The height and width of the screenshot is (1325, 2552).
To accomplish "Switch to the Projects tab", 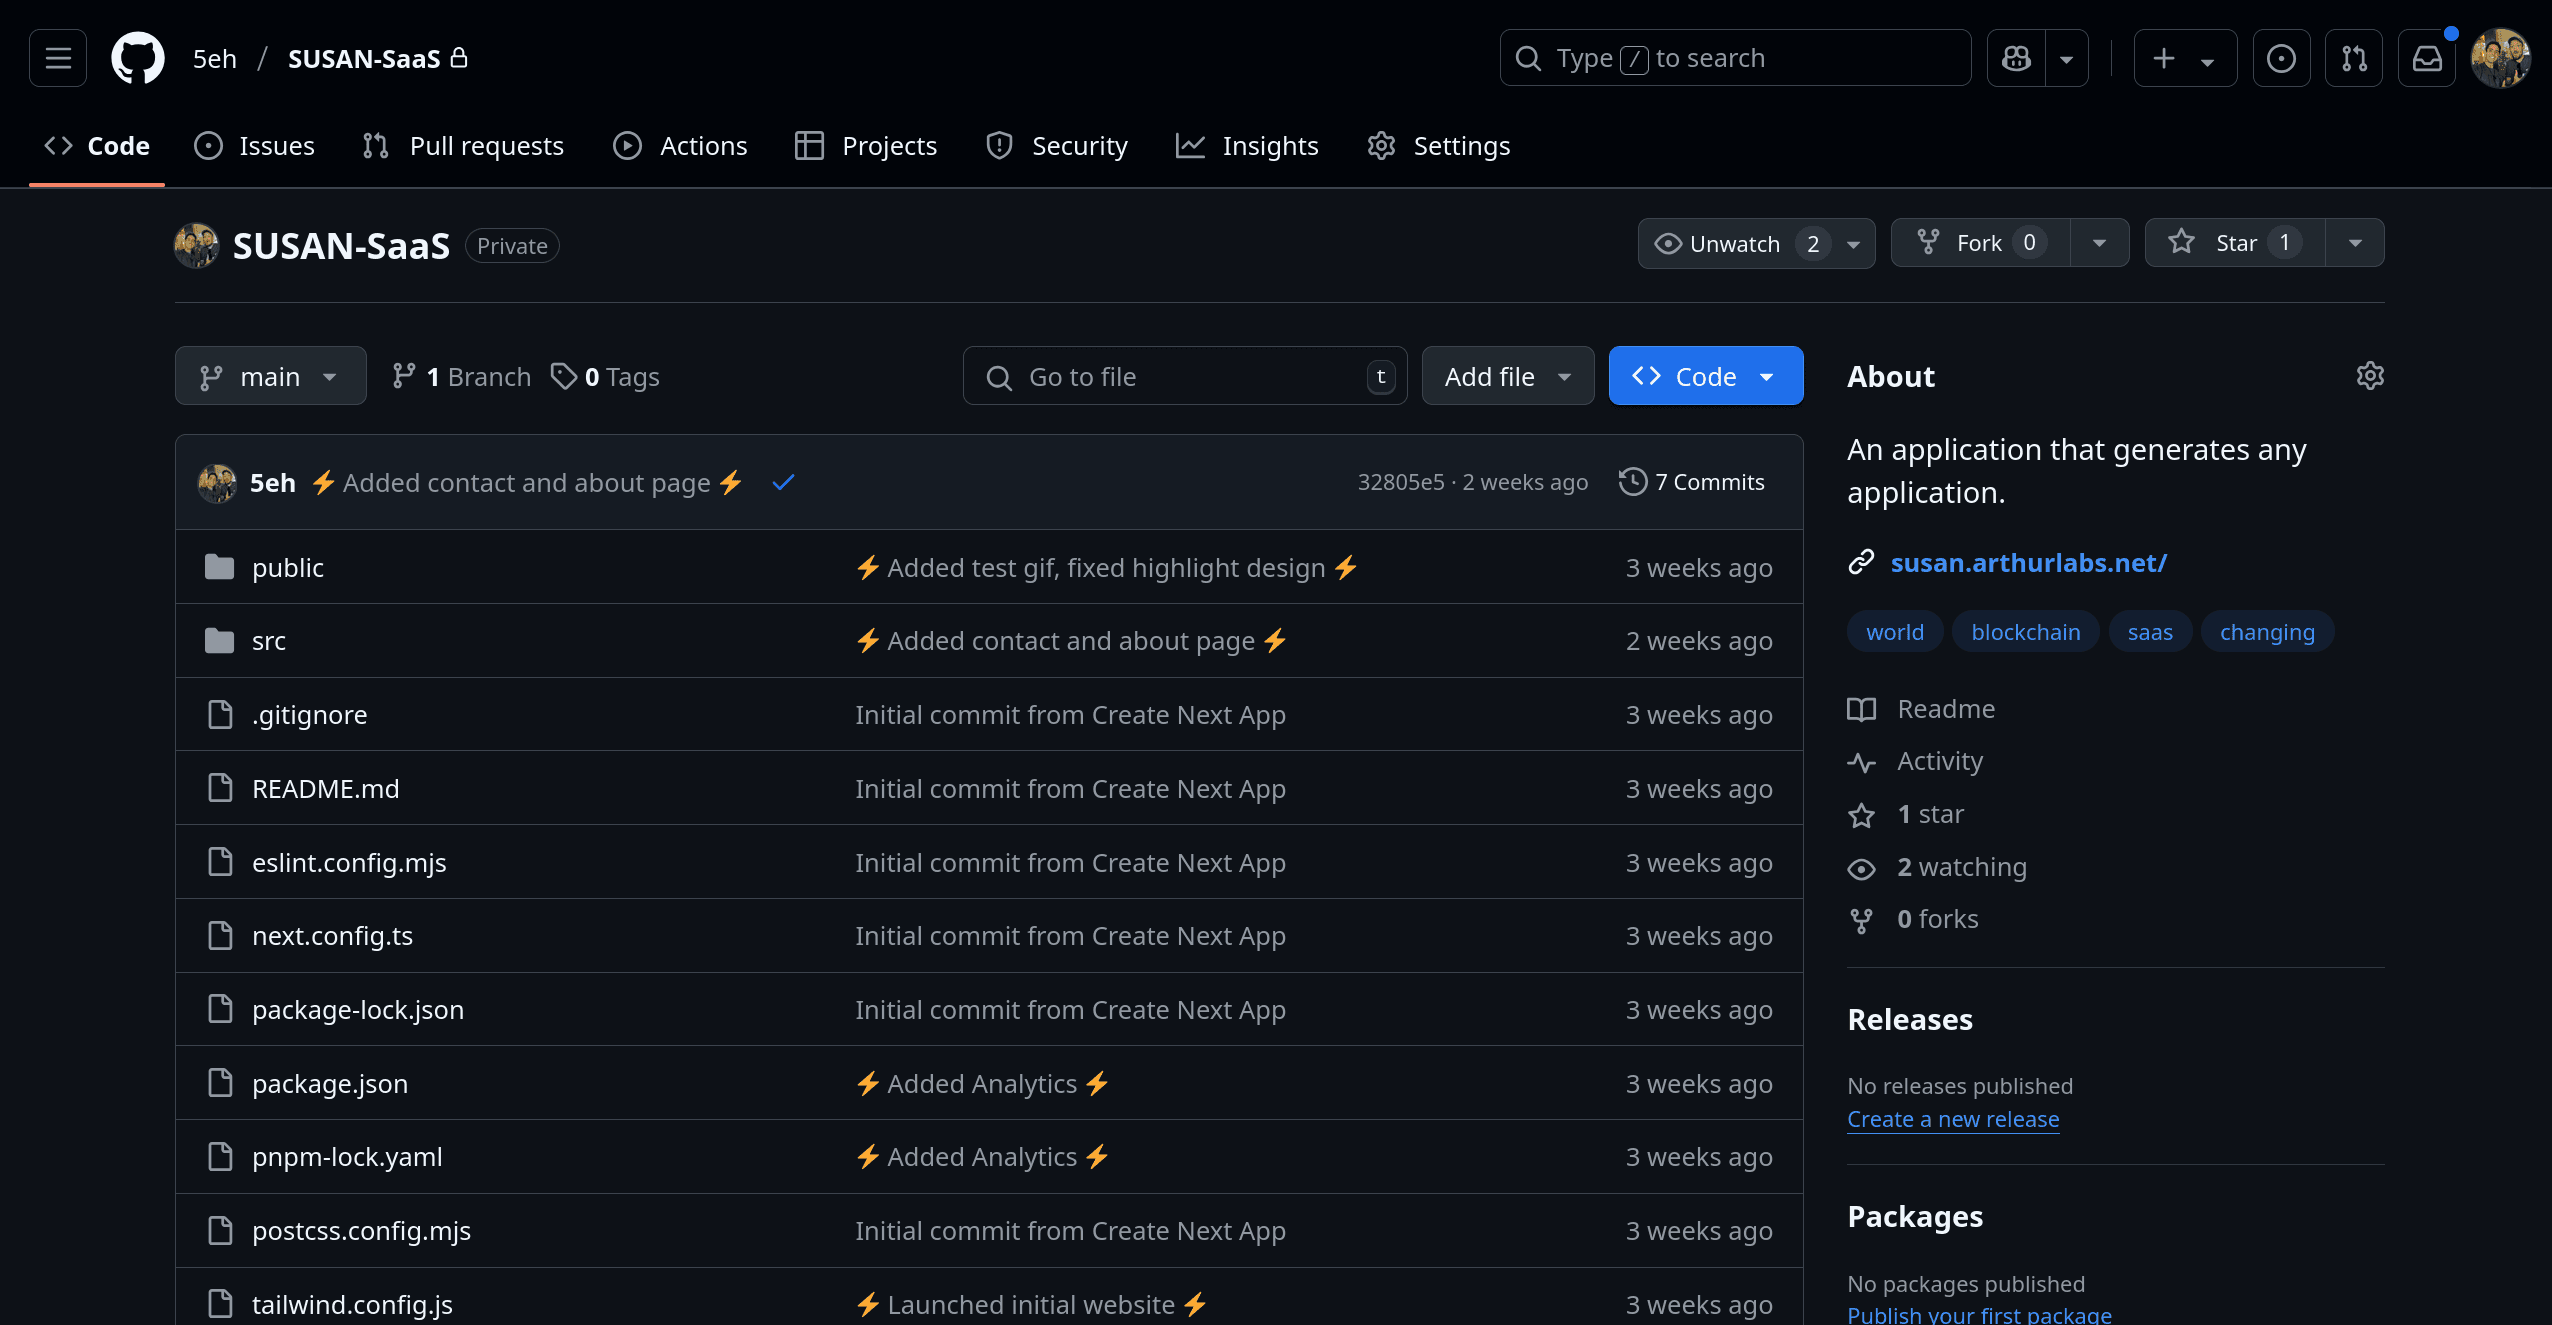I will [x=866, y=146].
